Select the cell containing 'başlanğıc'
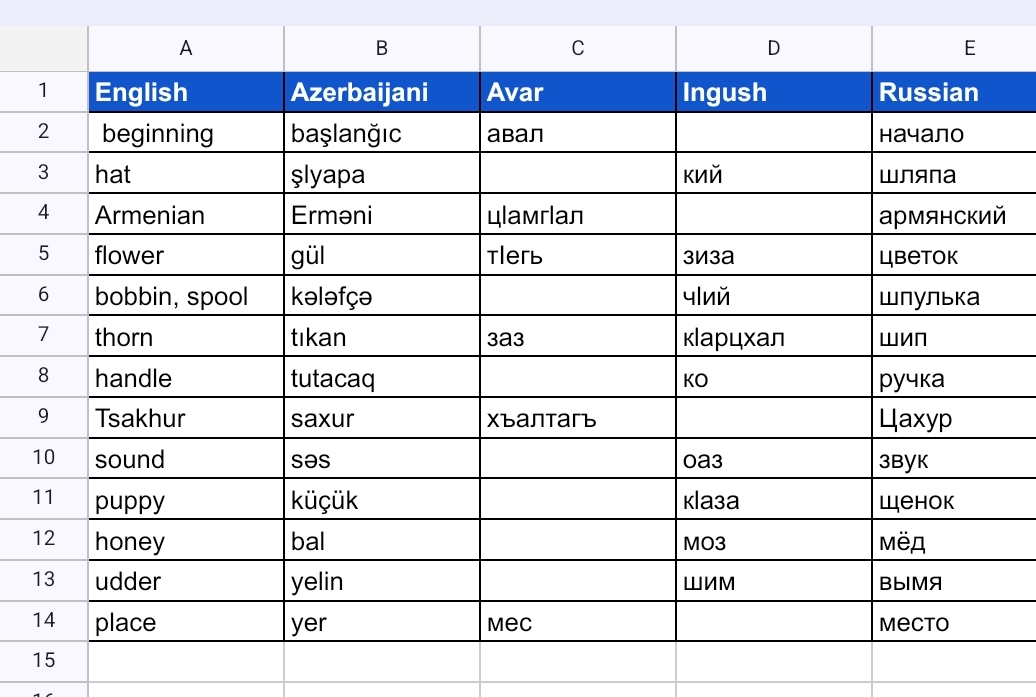The image size is (1036, 697). point(382,133)
